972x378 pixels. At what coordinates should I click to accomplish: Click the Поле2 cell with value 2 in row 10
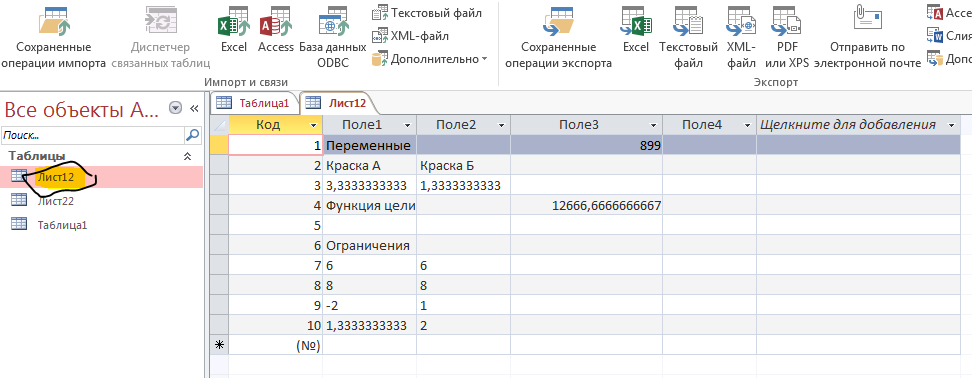click(464, 325)
